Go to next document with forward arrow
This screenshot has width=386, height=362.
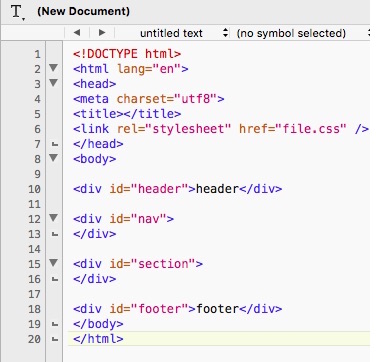(102, 33)
